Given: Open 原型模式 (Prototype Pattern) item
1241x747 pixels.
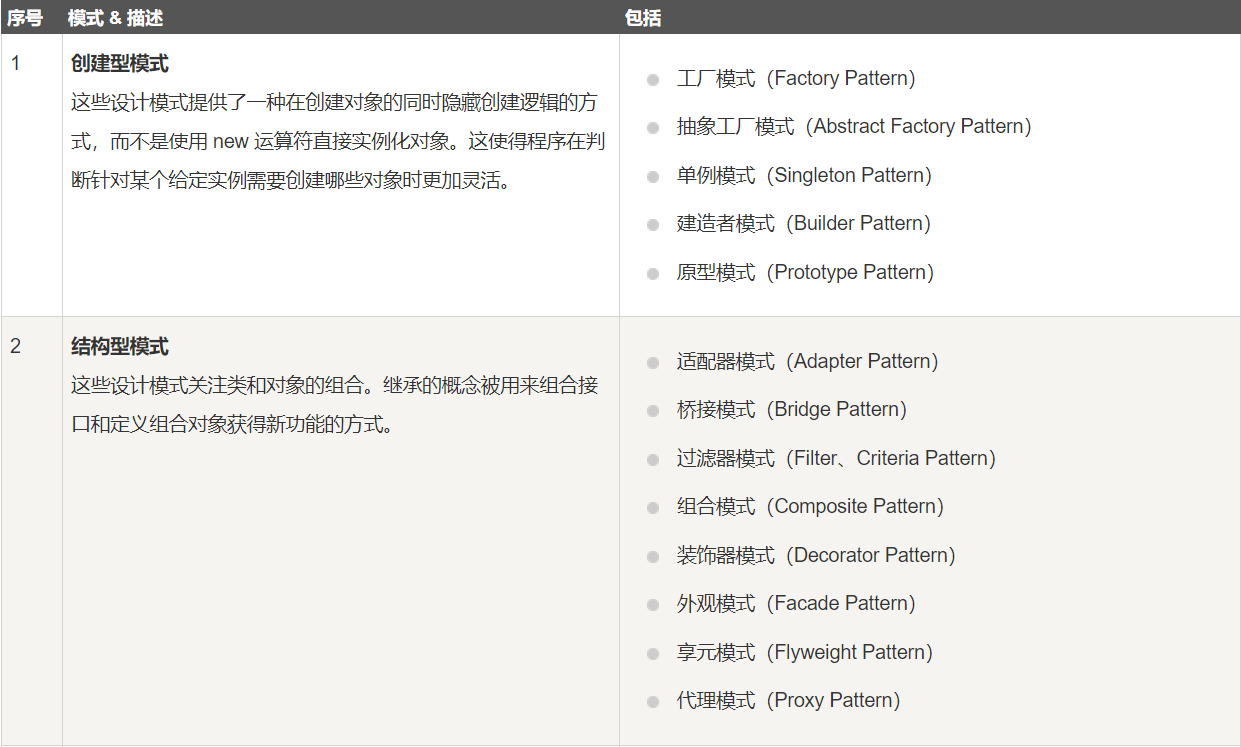Looking at the screenshot, I should (804, 272).
